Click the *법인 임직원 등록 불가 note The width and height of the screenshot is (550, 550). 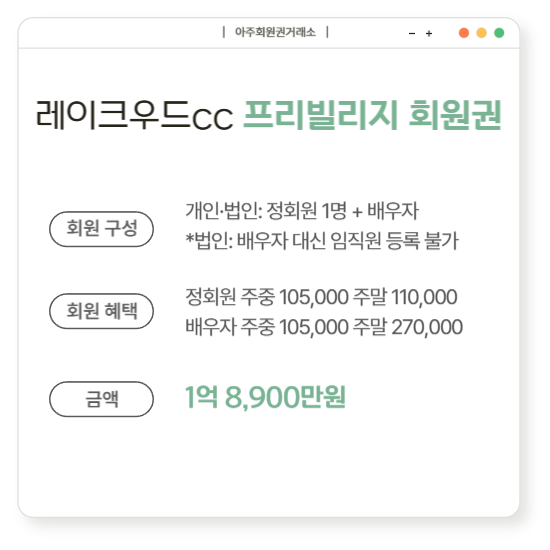[322, 241]
